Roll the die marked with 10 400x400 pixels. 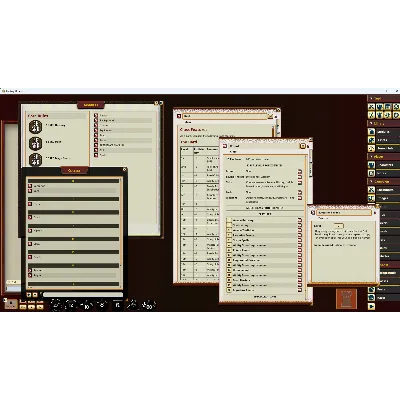[x=87, y=305]
